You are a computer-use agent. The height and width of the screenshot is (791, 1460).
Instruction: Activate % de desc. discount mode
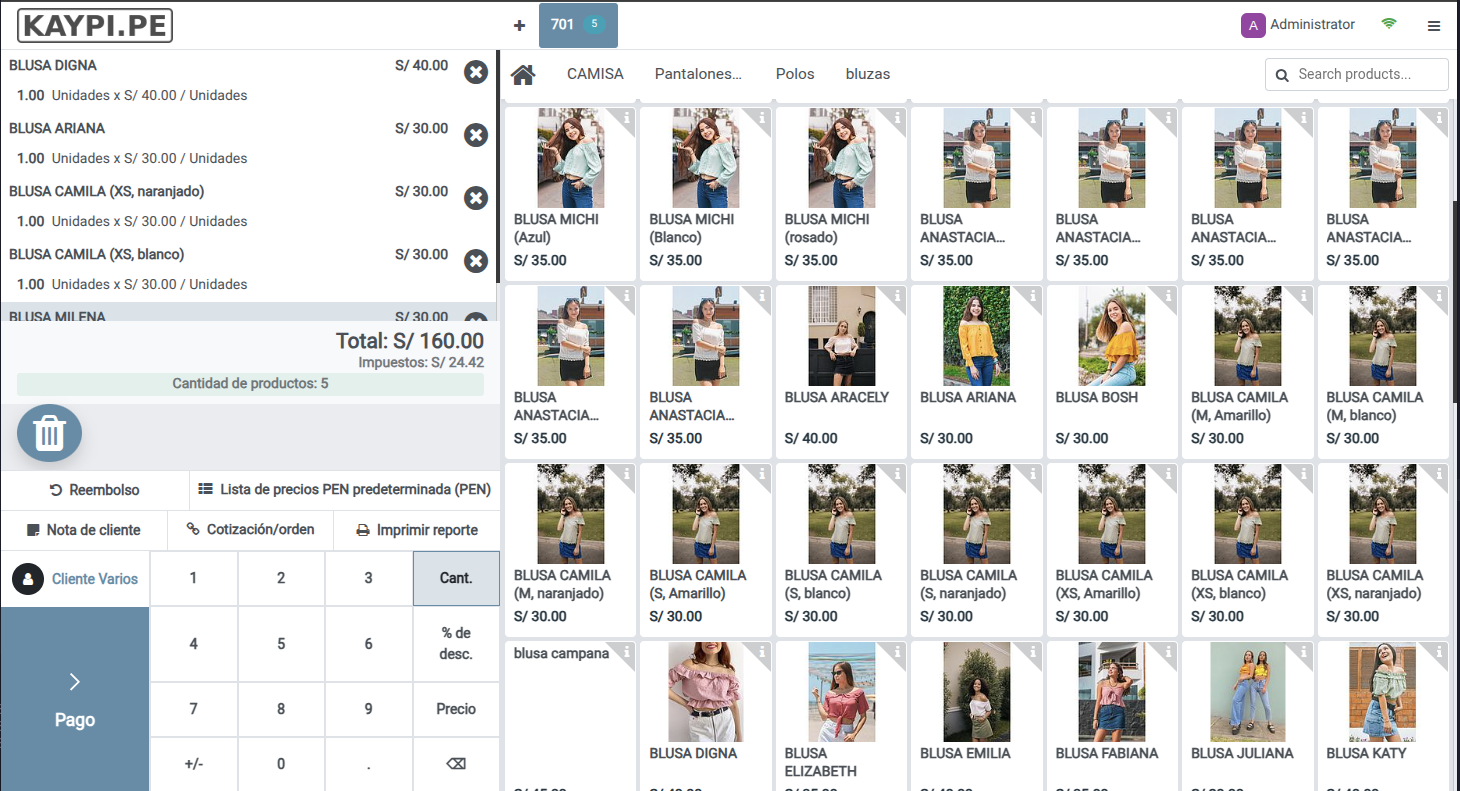[x=456, y=644]
